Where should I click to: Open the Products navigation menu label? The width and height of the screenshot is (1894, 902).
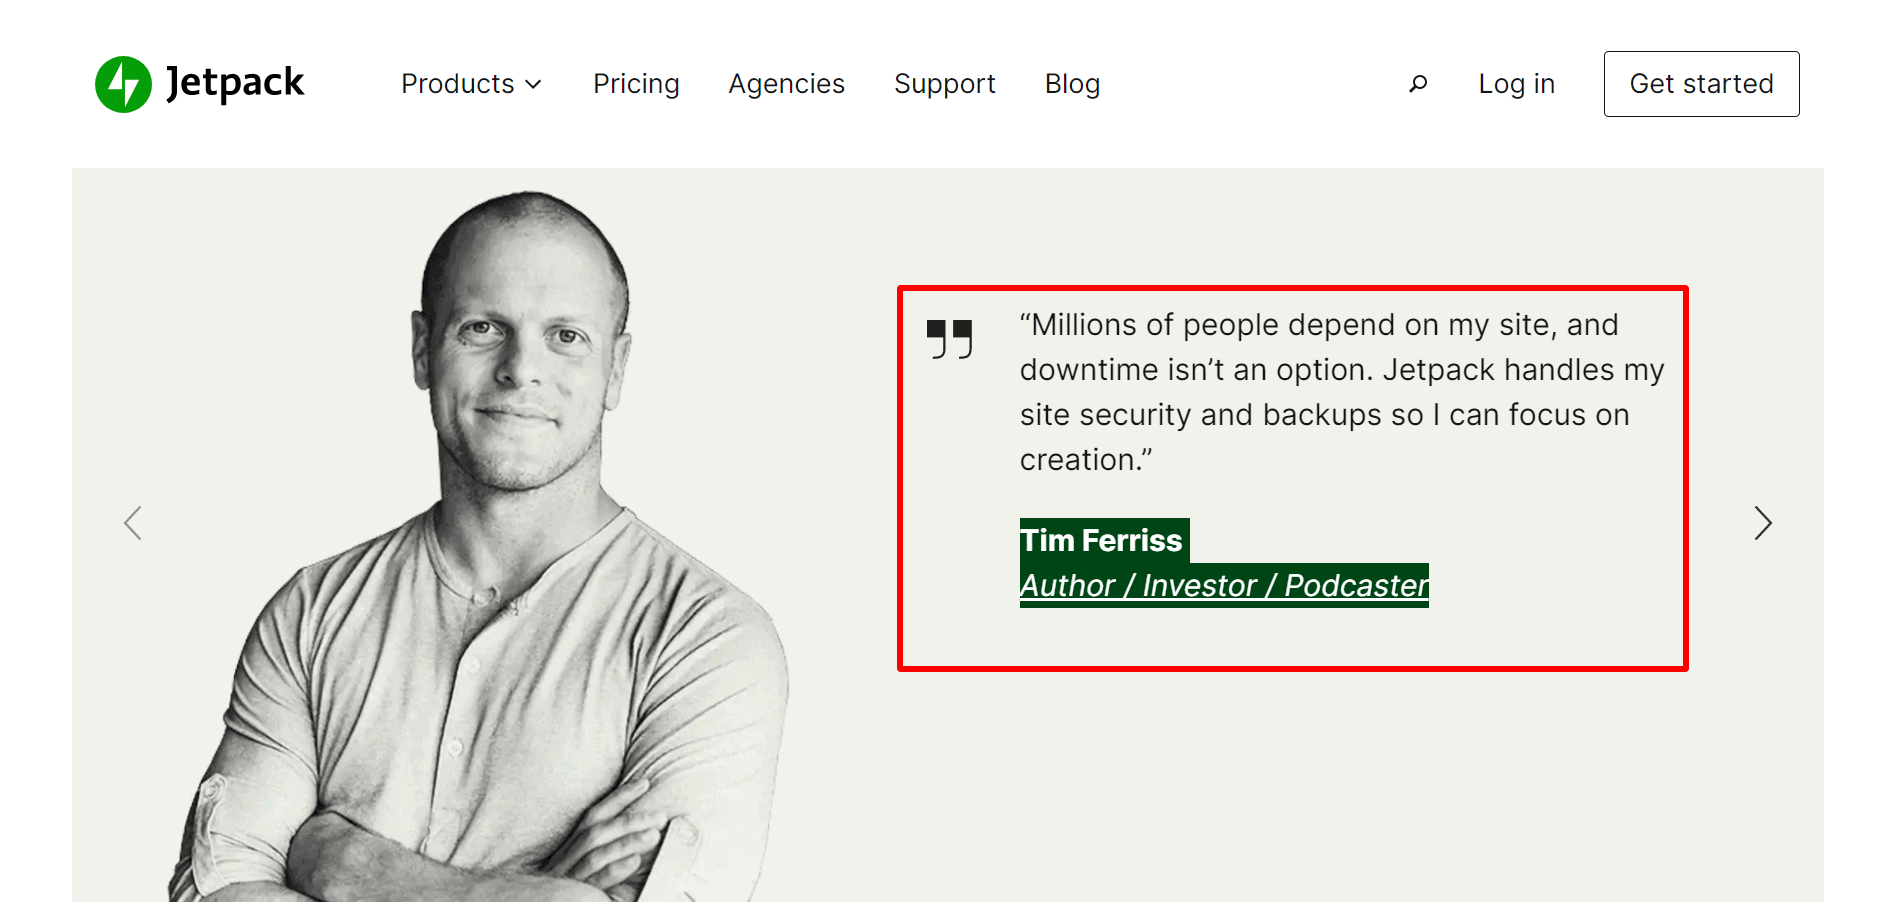point(457,84)
